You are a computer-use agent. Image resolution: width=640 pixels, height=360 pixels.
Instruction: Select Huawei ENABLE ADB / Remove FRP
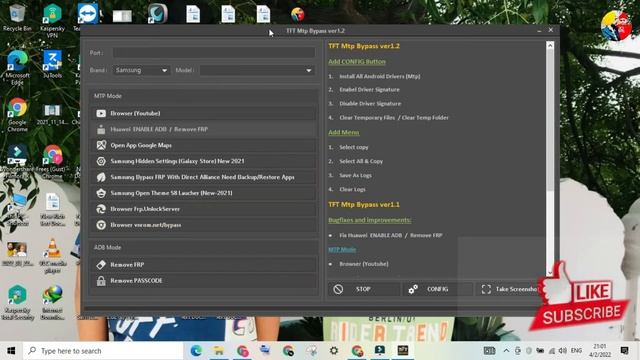203,129
